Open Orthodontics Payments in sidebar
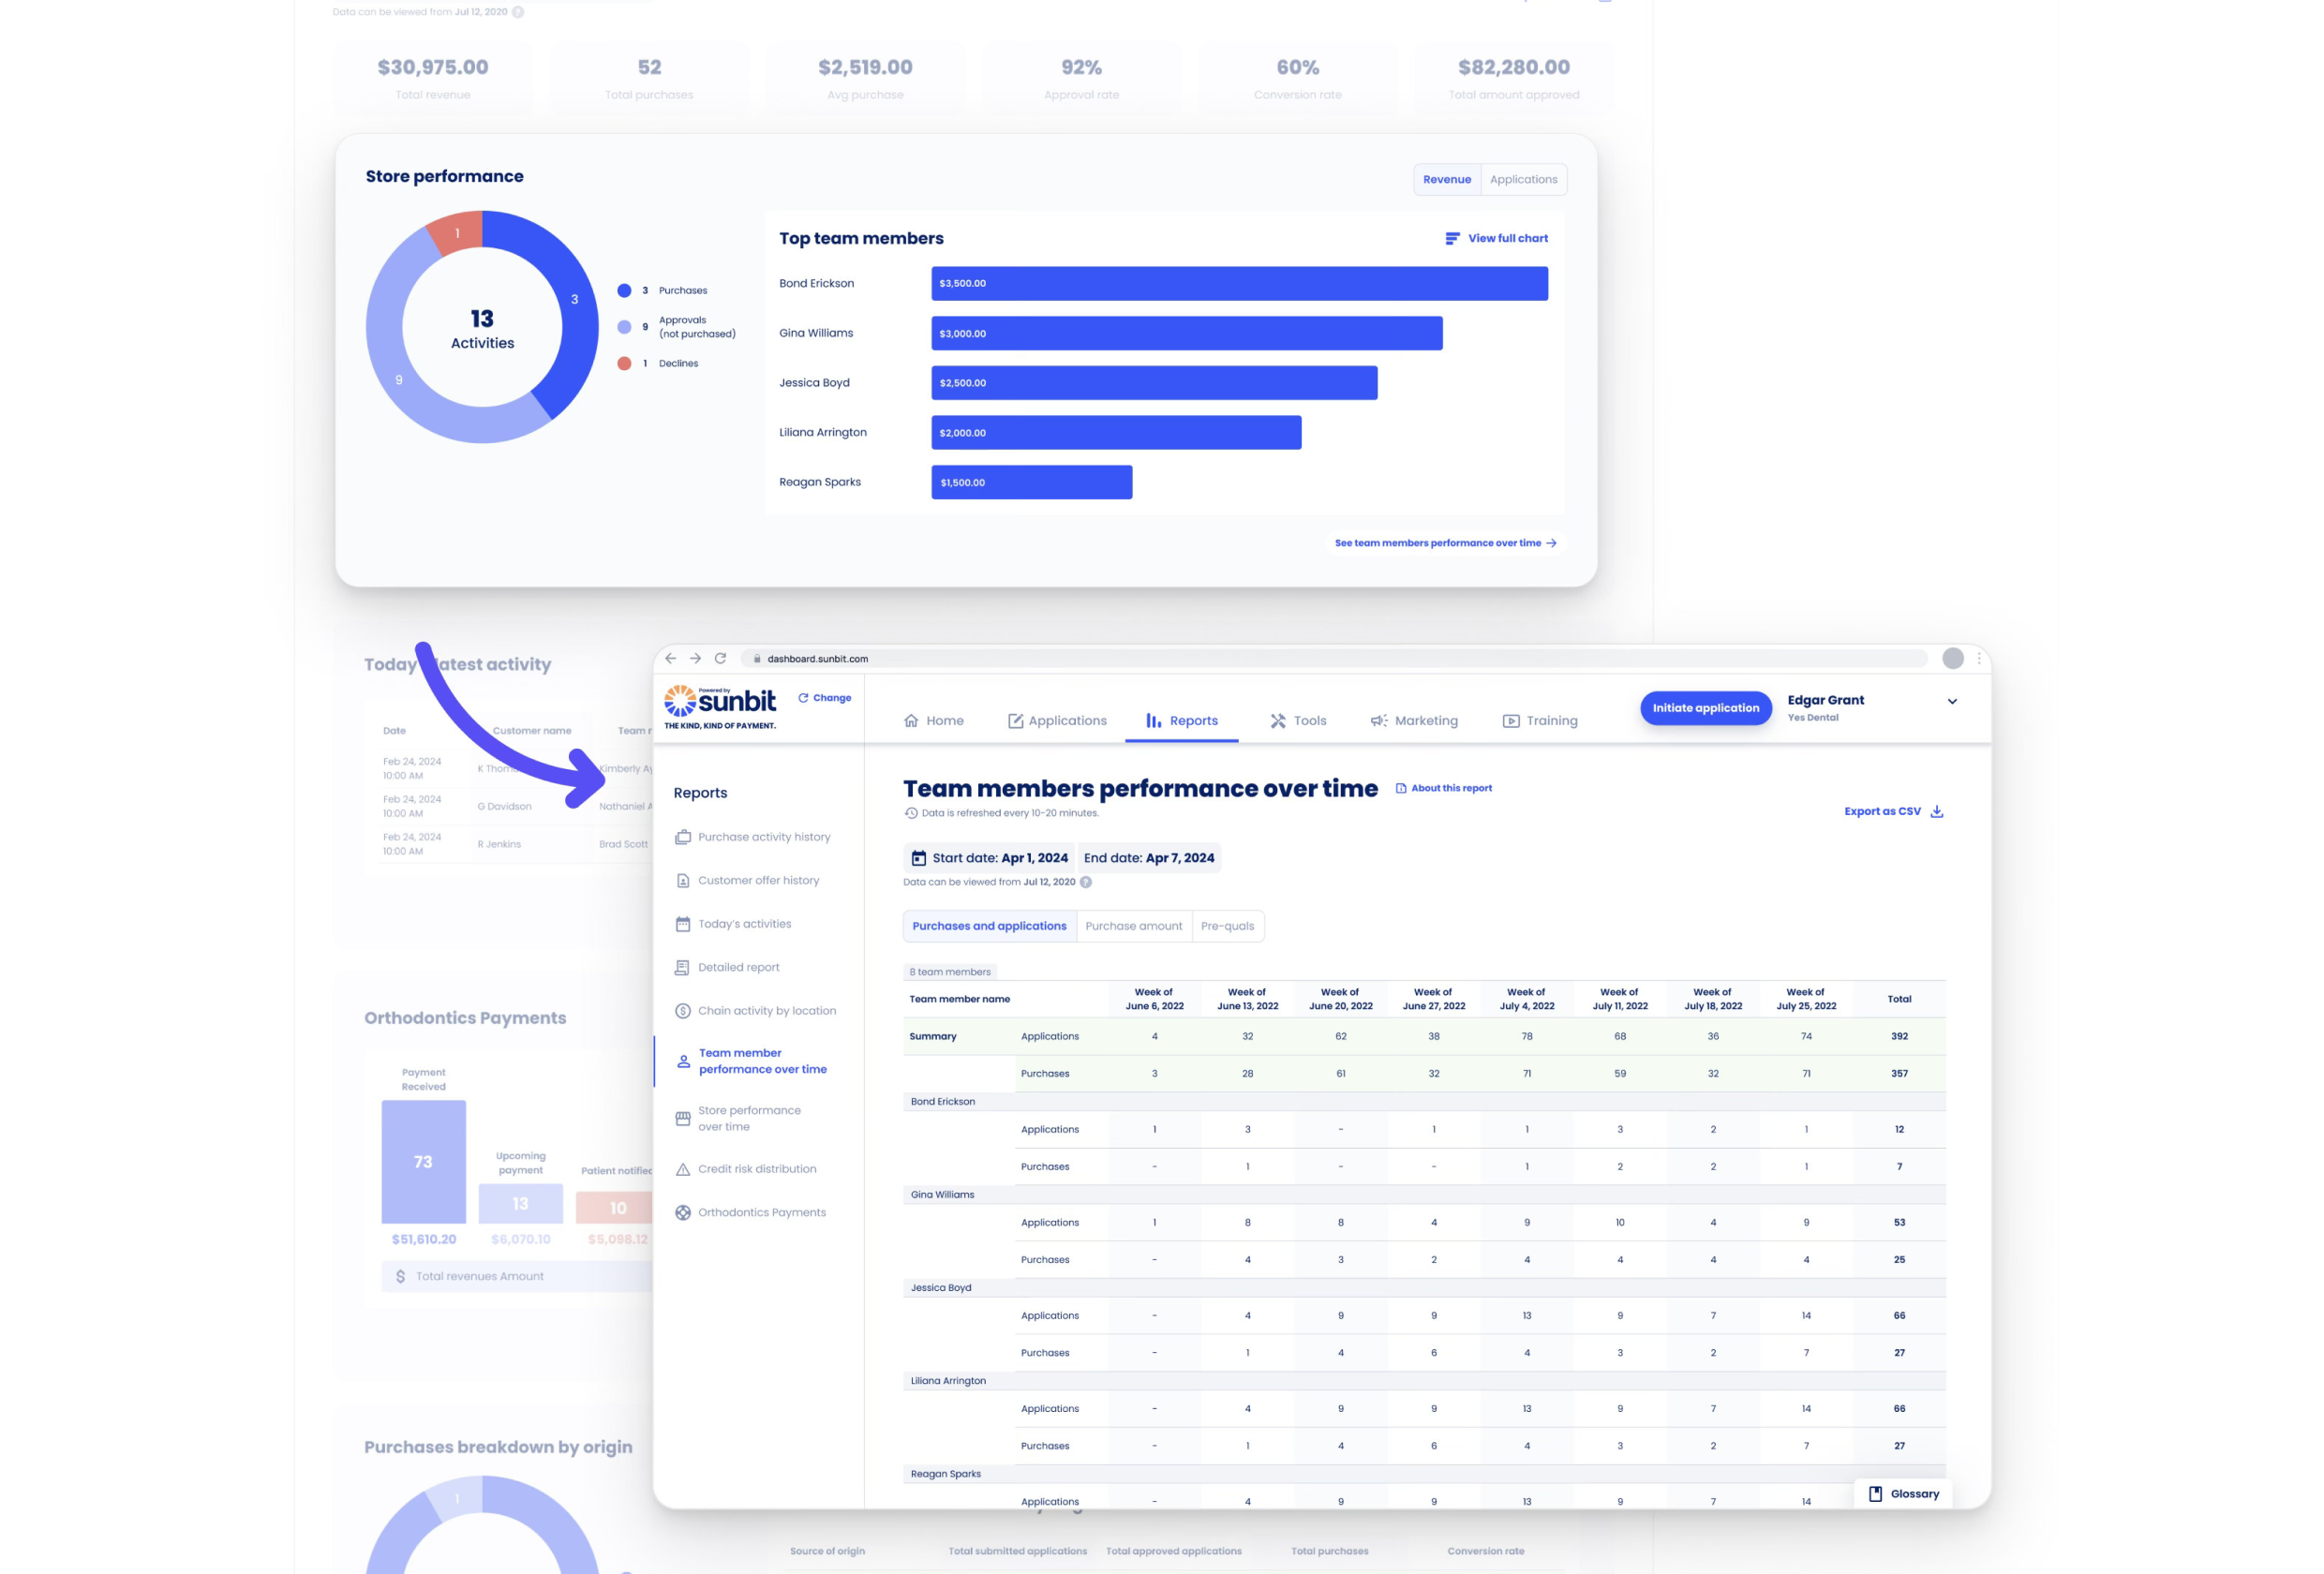The height and width of the screenshot is (1574, 2324). point(761,1212)
